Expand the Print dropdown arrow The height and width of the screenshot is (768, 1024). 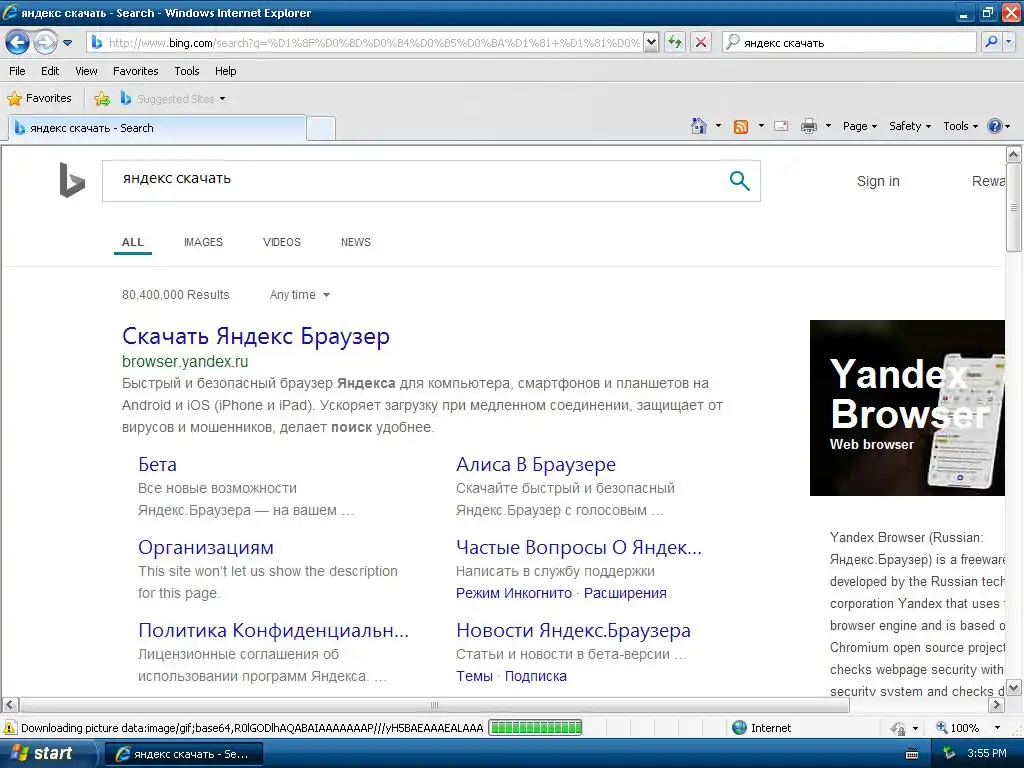click(828, 126)
